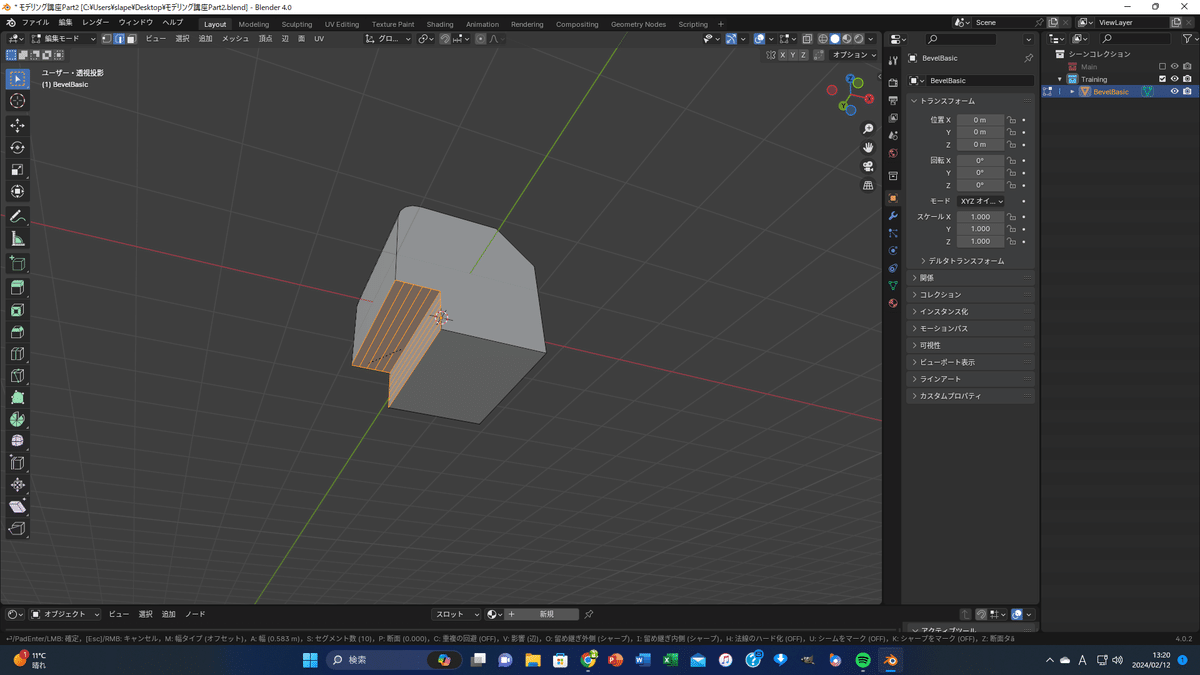Select the Rotate tool in left toolbar

point(17,147)
